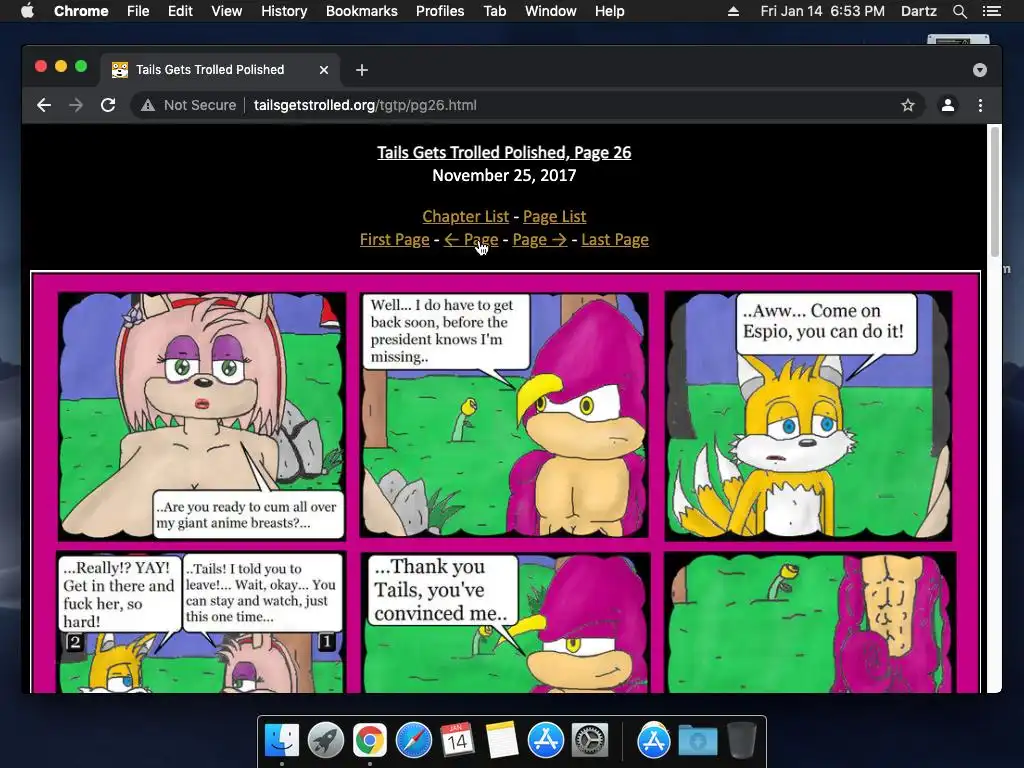Open App Store icon next to Notes
Image resolution: width=1024 pixels, height=768 pixels.
click(546, 741)
